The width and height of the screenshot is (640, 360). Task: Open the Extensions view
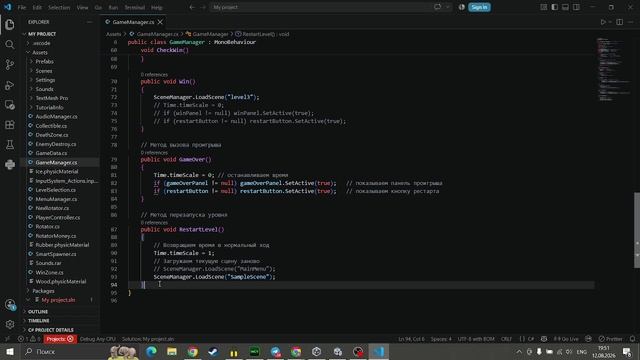point(10,124)
